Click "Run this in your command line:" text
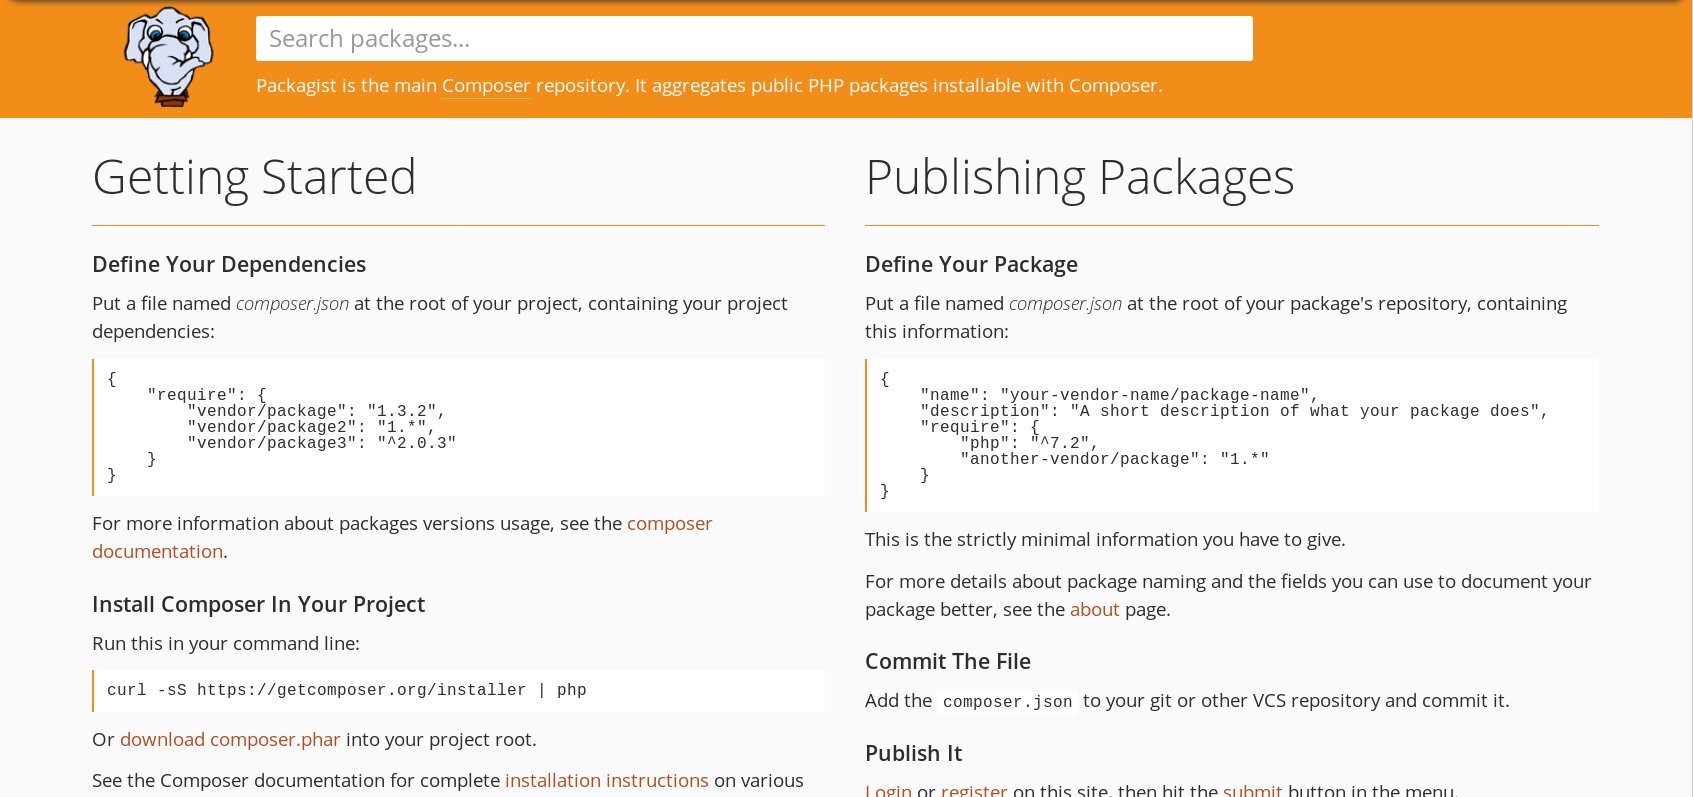This screenshot has width=1693, height=797. click(226, 643)
